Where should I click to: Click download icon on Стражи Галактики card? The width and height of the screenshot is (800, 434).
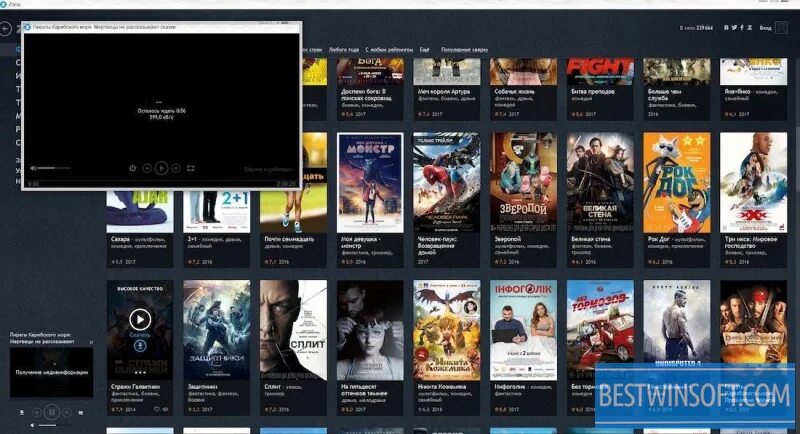point(140,346)
